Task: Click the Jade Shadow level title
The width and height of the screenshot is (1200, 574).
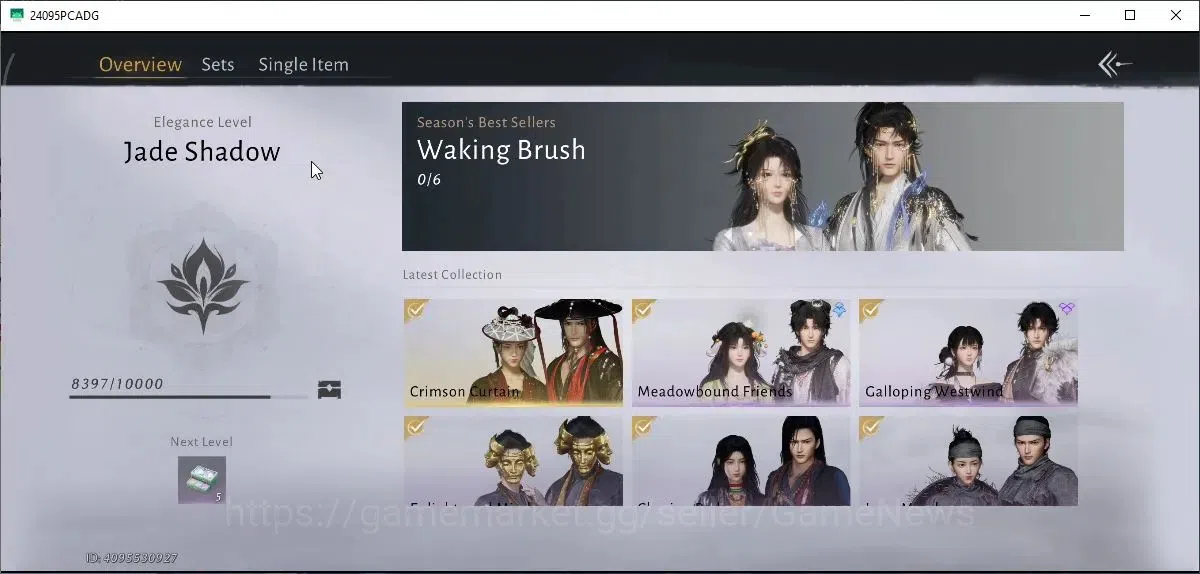Action: click(x=202, y=152)
